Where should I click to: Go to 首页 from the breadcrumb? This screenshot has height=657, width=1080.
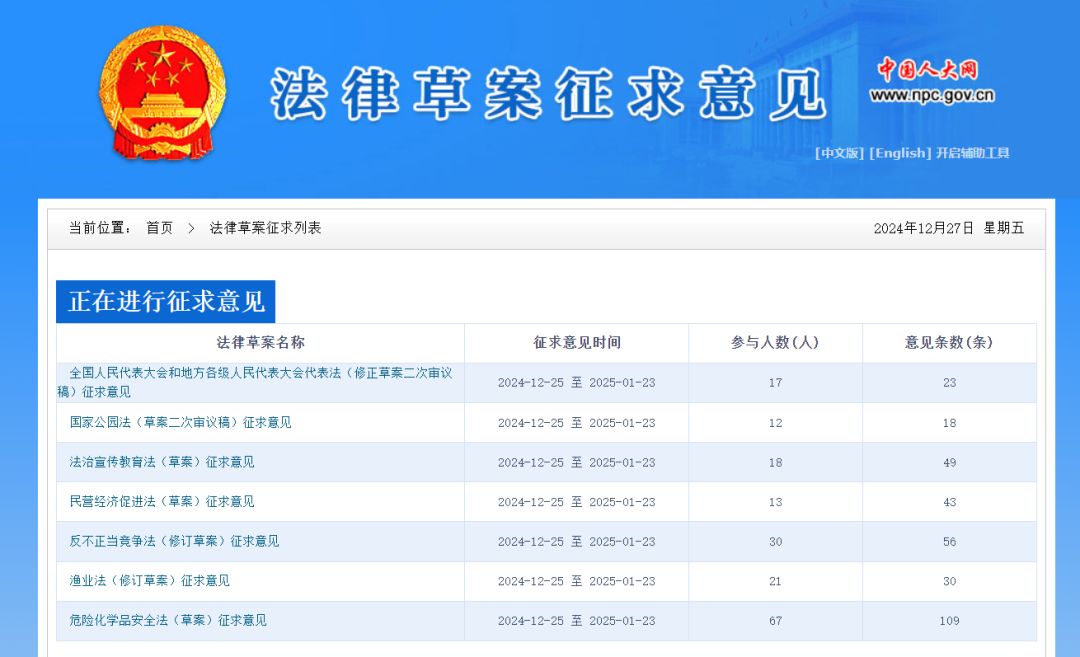point(160,227)
